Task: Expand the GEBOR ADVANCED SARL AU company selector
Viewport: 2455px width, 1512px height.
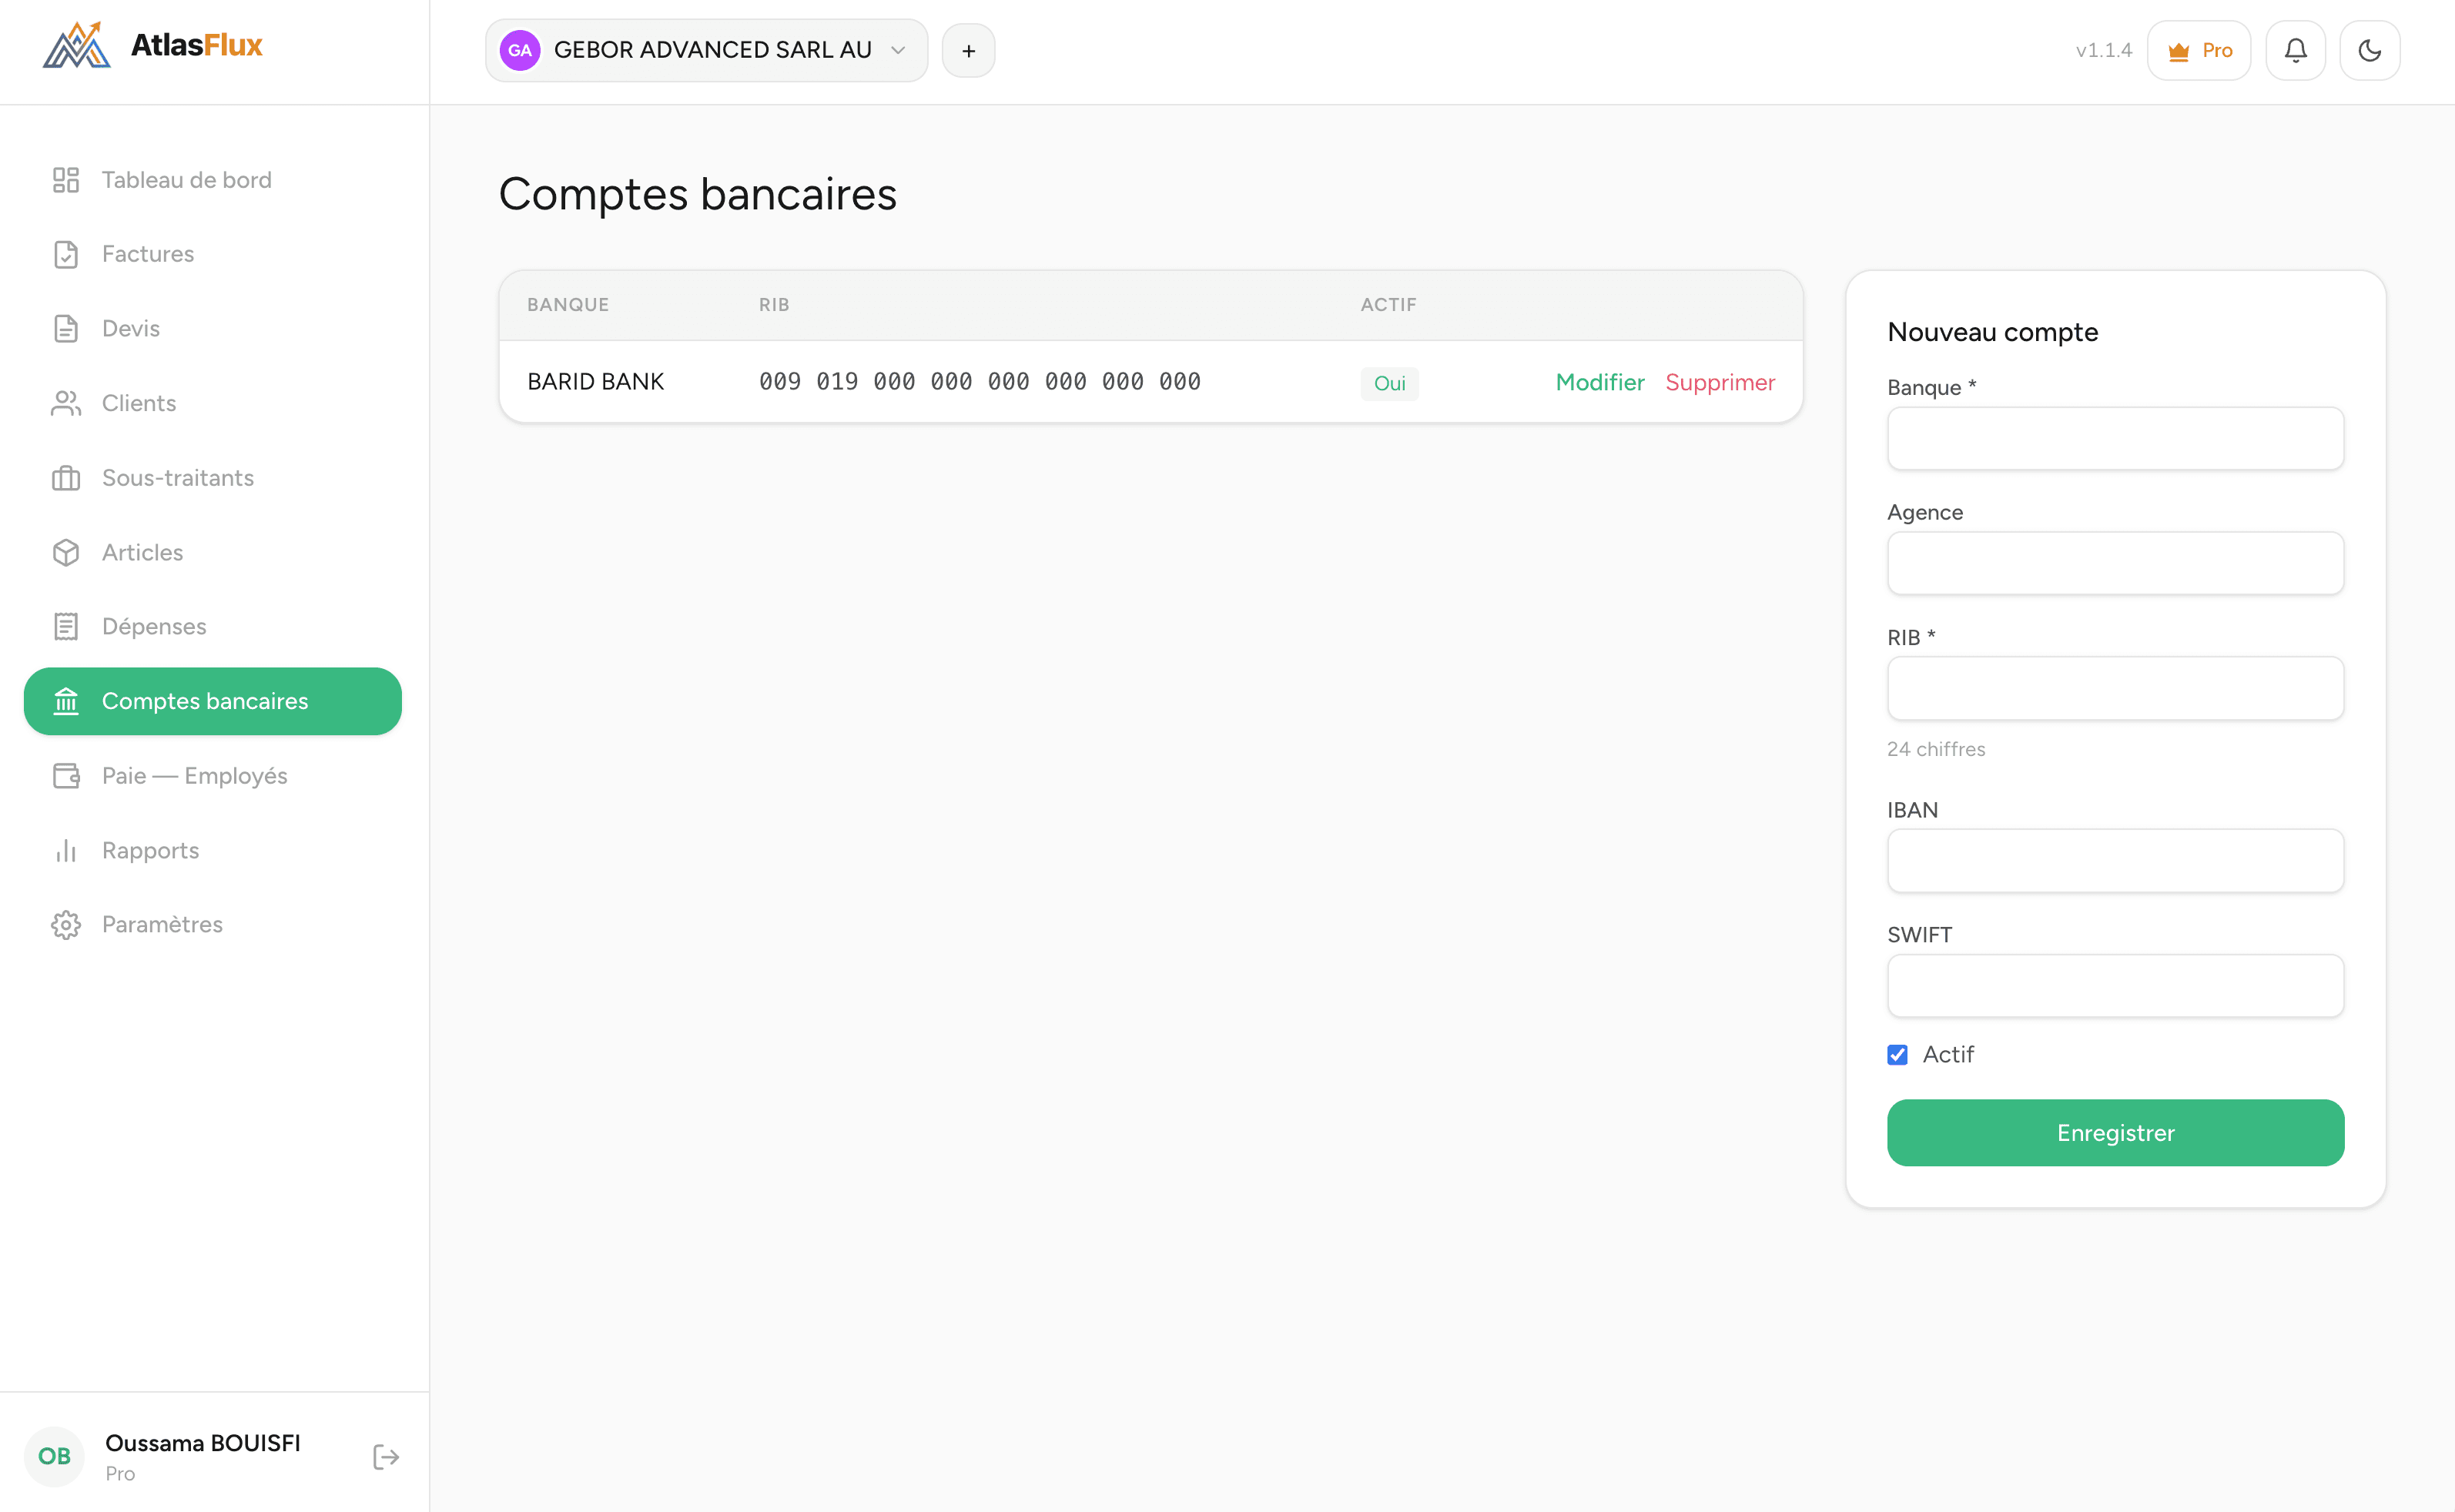Action: pyautogui.click(x=706, y=50)
